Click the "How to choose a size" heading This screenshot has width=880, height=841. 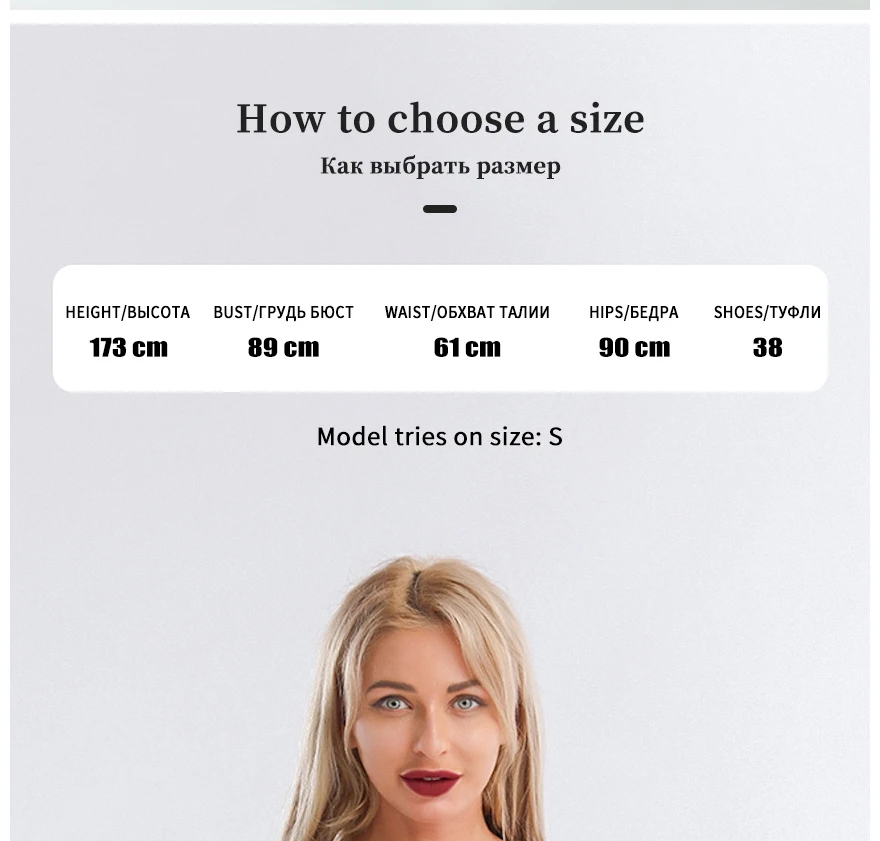440,118
